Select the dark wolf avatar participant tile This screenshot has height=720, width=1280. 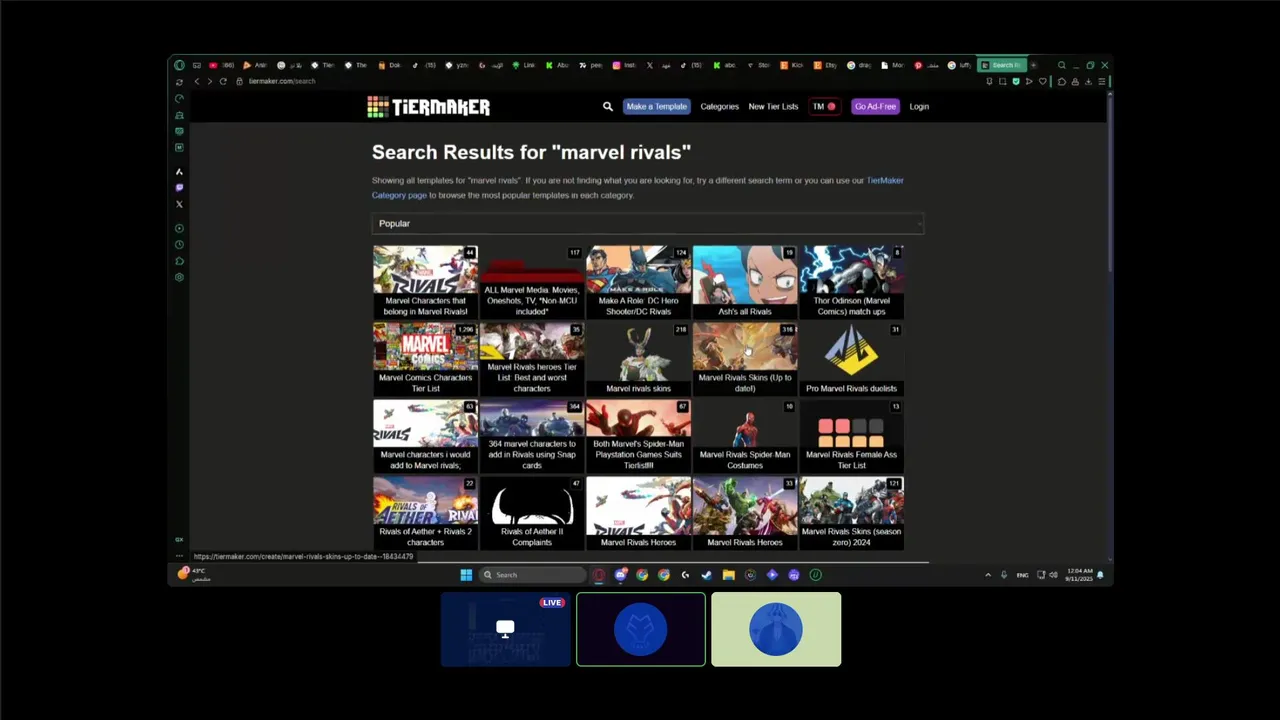pyautogui.click(x=641, y=629)
